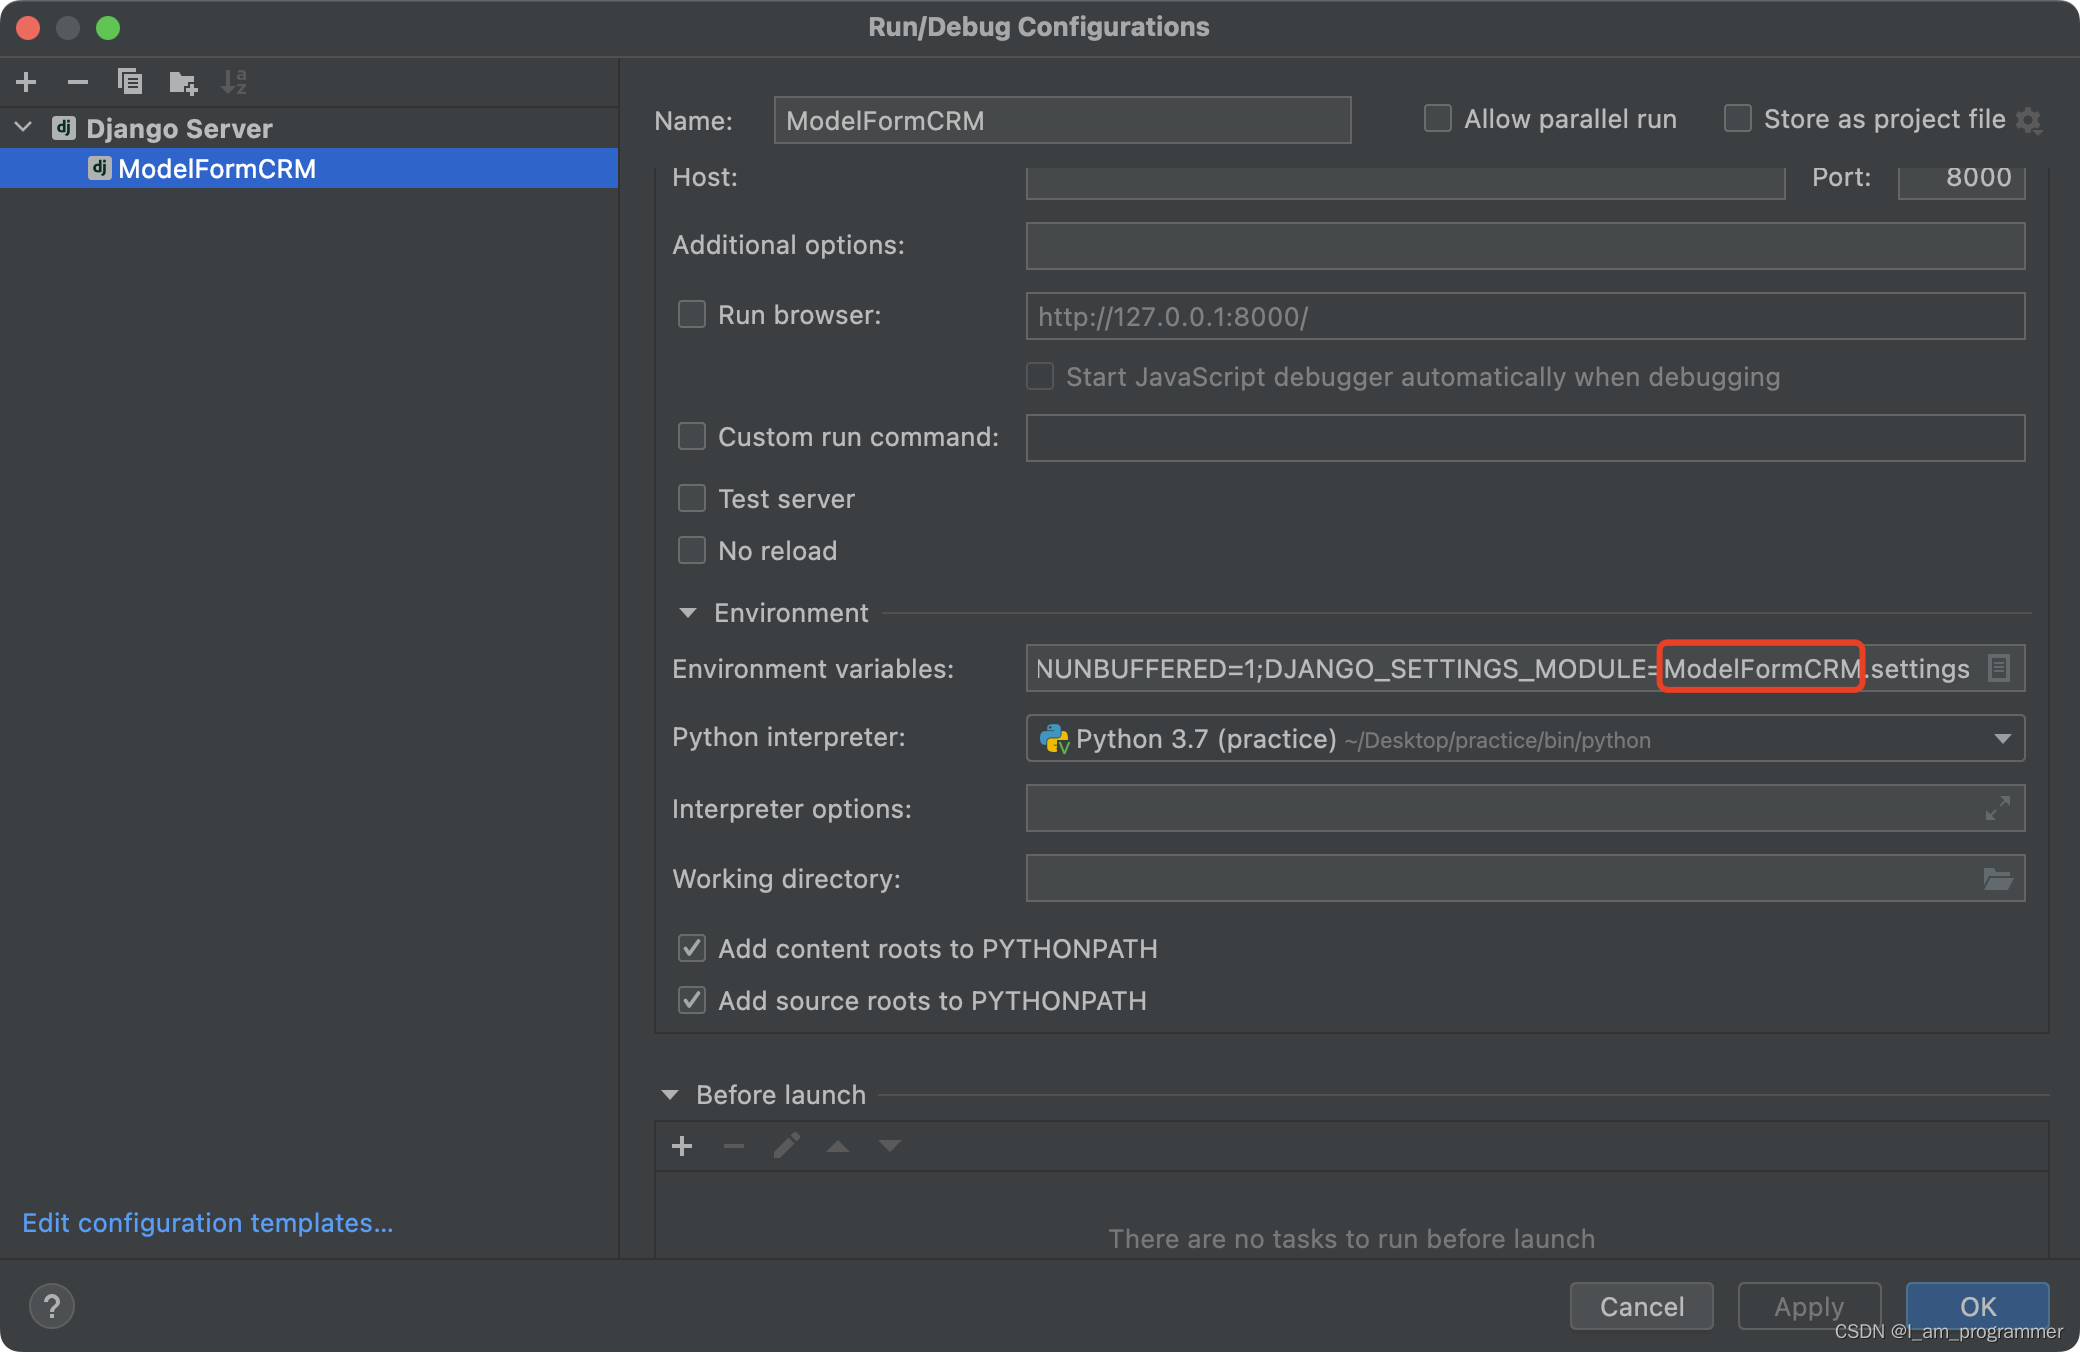Edit the selected before launch task
The image size is (2080, 1352).
tap(786, 1146)
